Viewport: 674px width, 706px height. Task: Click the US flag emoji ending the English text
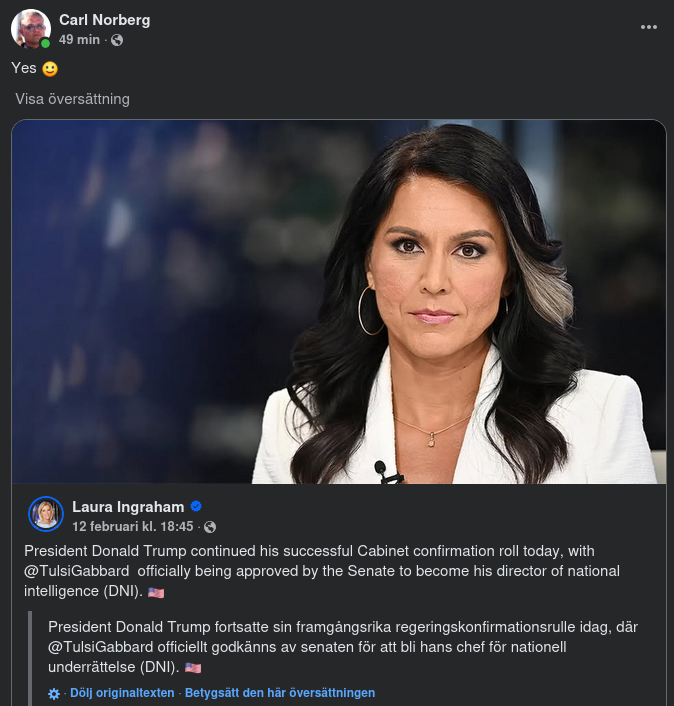coord(156,592)
